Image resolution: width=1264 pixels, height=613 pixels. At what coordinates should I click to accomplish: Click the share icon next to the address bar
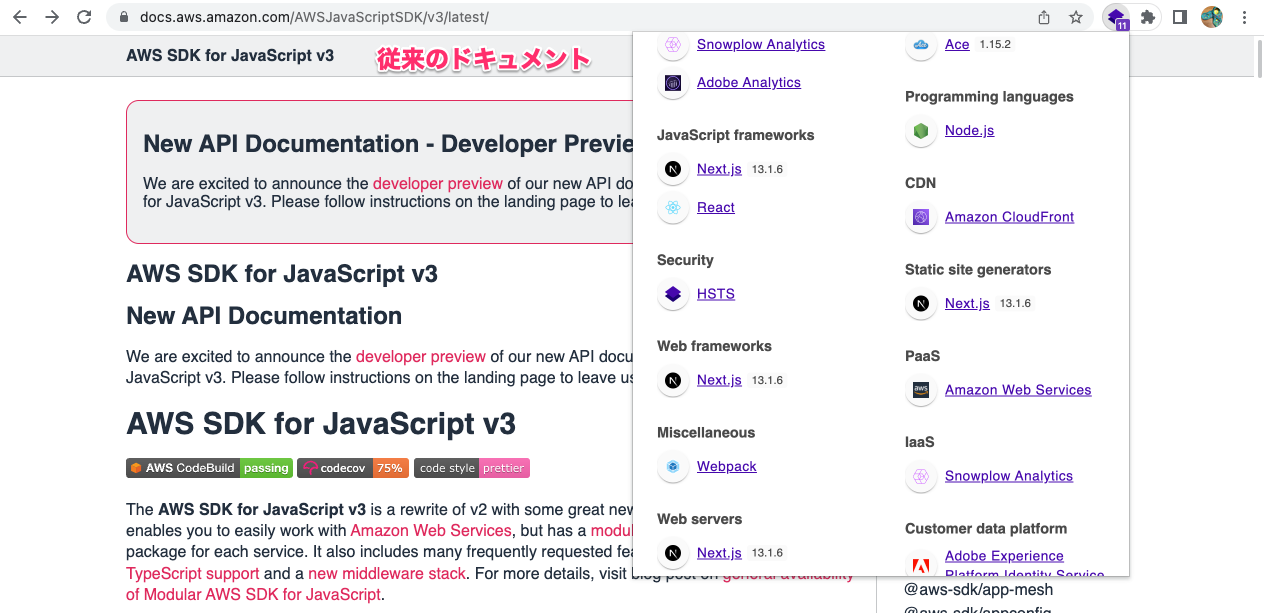(x=1043, y=17)
